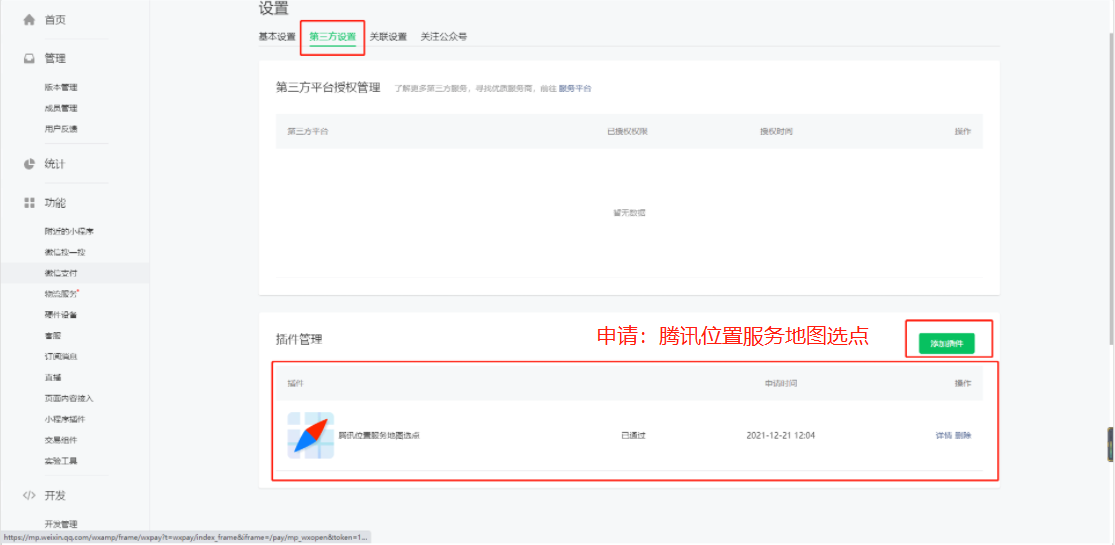Viewport: 1115px width, 545px height.
Task: Click the 已授权权限 column header
Action: pos(627,132)
